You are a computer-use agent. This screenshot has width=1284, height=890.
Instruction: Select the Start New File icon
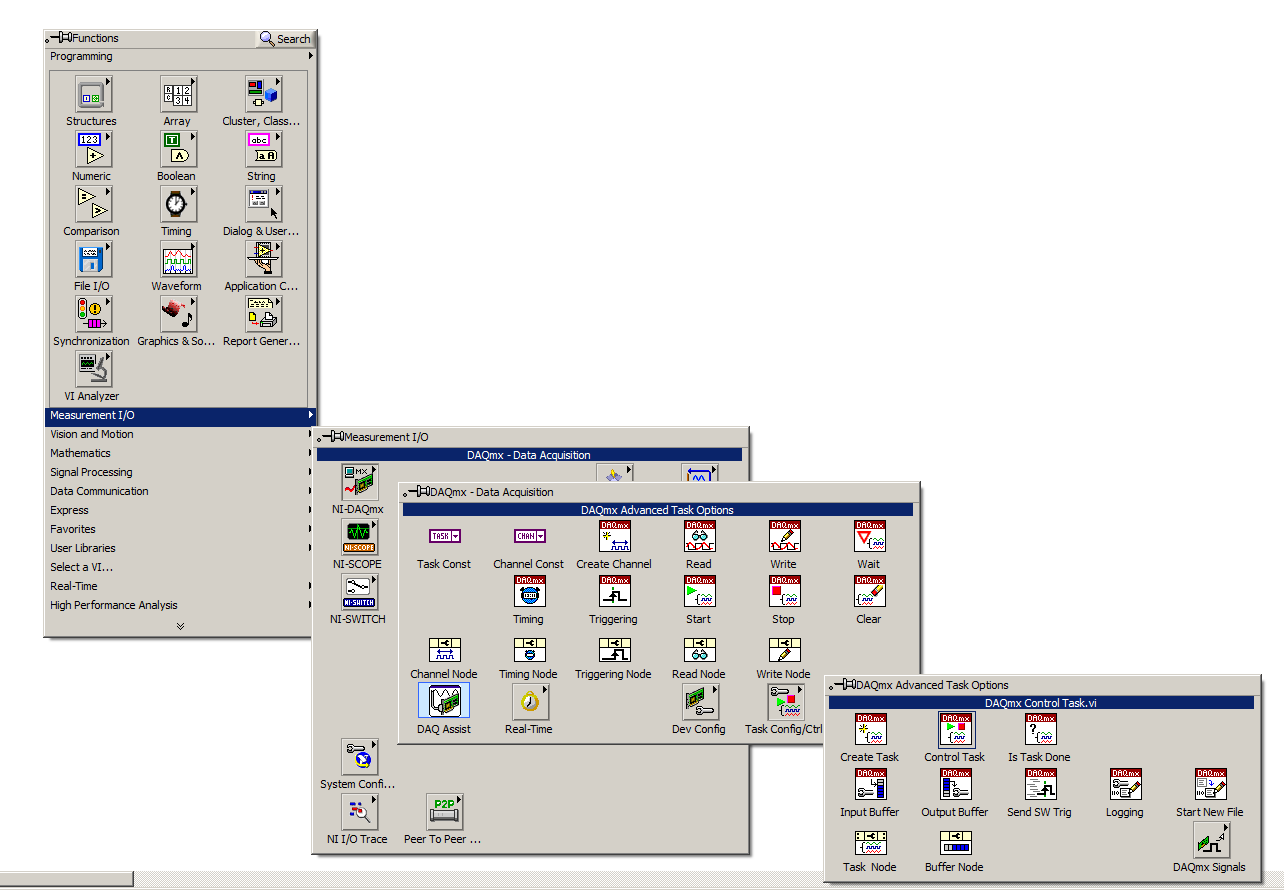tap(1210, 785)
